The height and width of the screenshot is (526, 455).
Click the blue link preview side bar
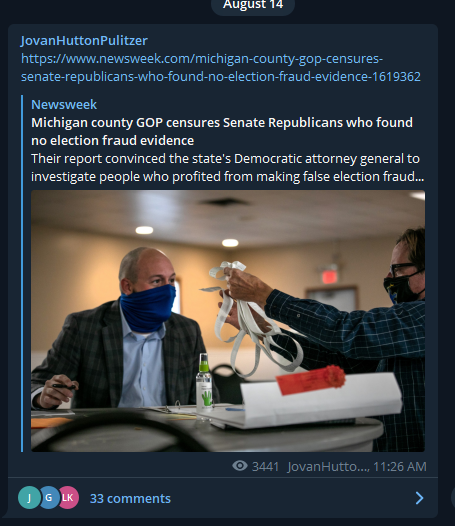tap(22, 273)
